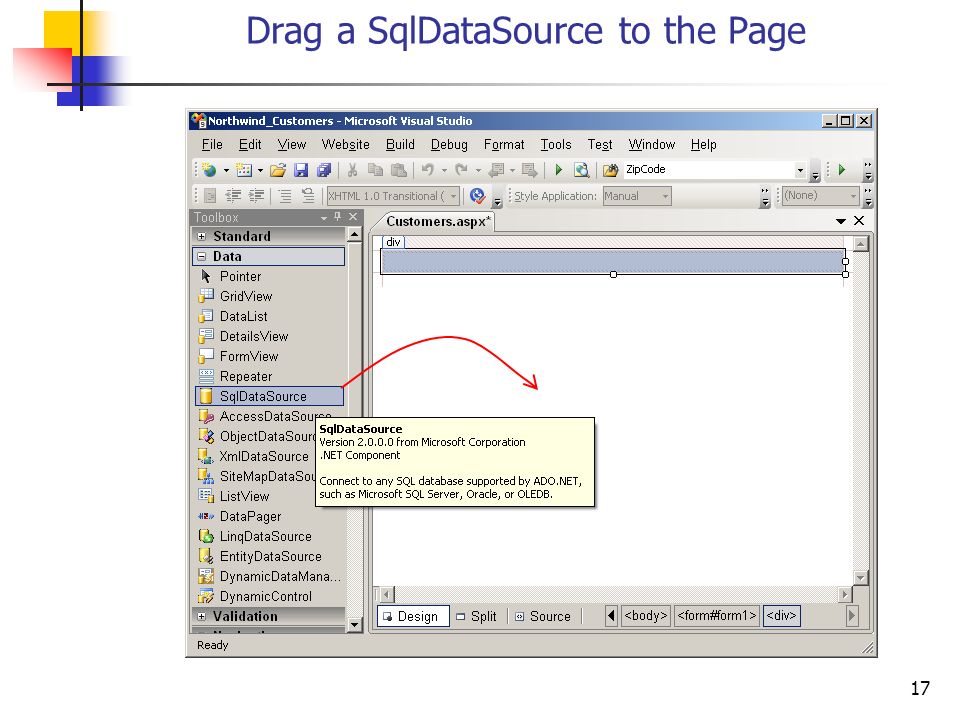960x720 pixels.
Task: Close the Toolbox panel
Action: (353, 217)
